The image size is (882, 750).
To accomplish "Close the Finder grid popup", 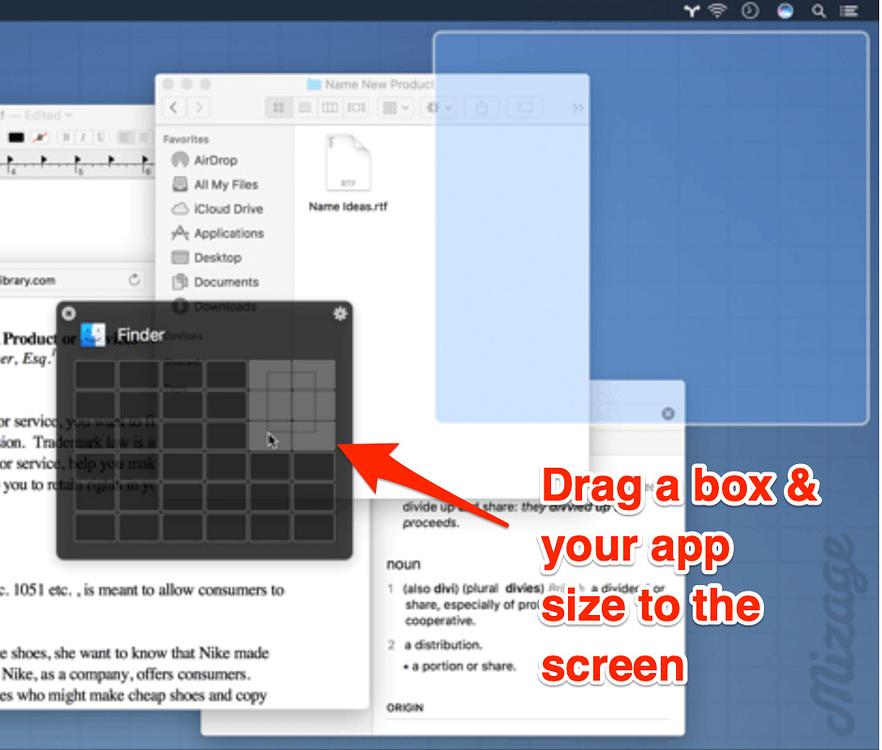I will coord(69,313).
